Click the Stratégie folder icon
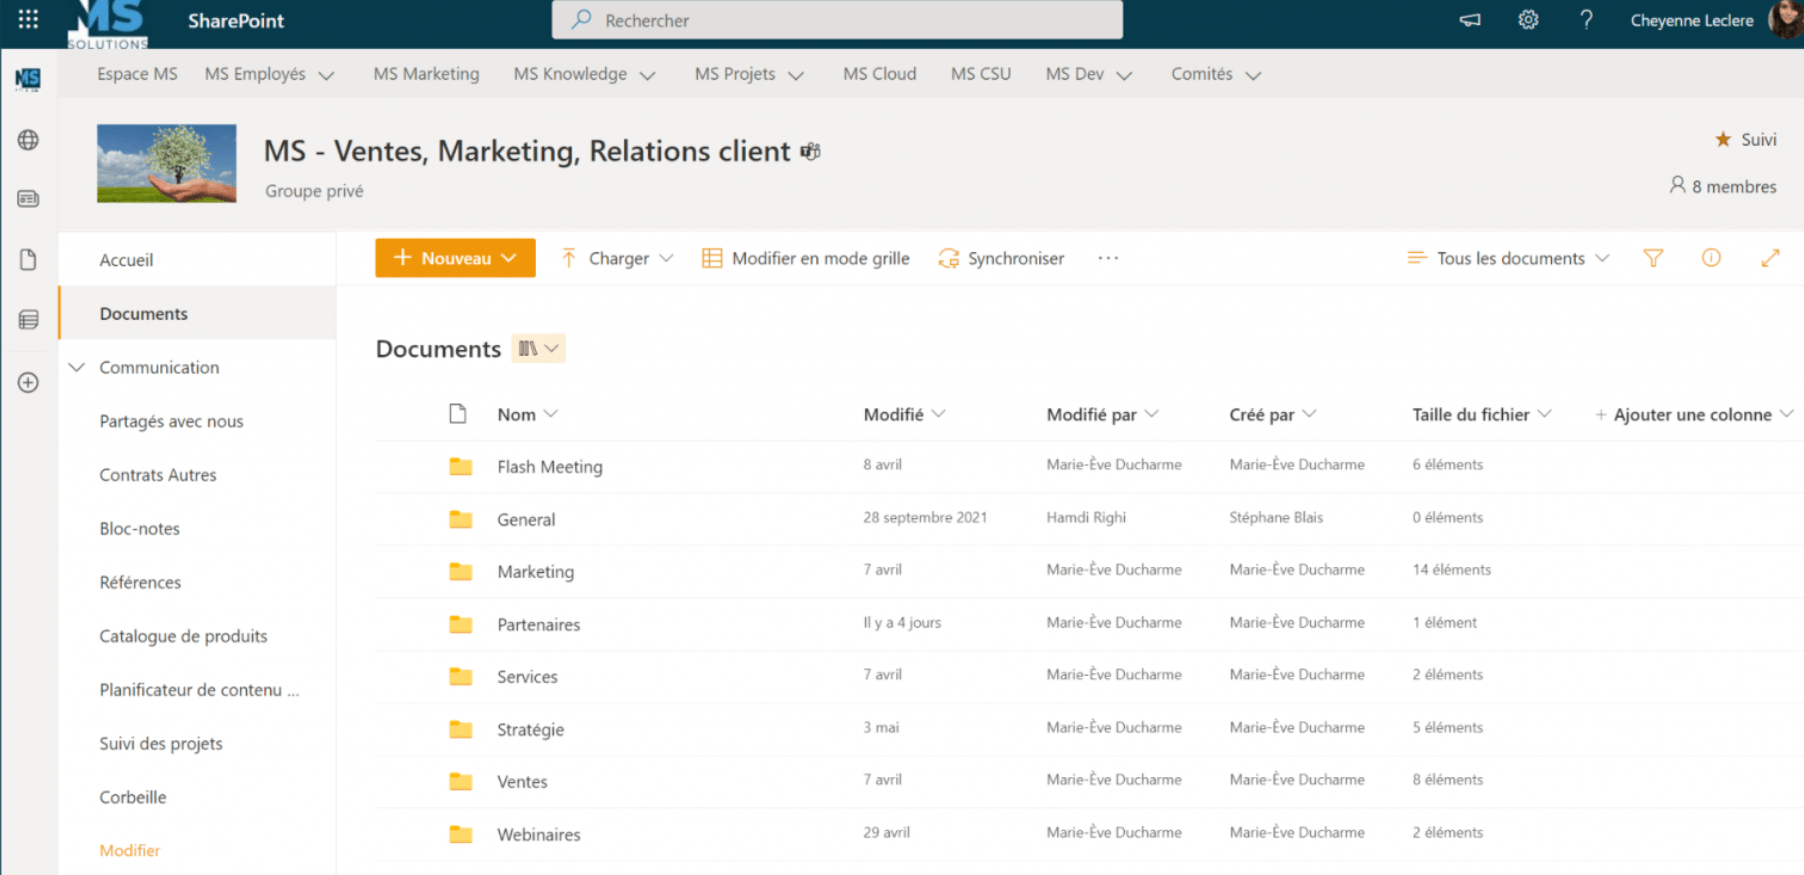This screenshot has width=1804, height=875. pyautogui.click(x=460, y=729)
